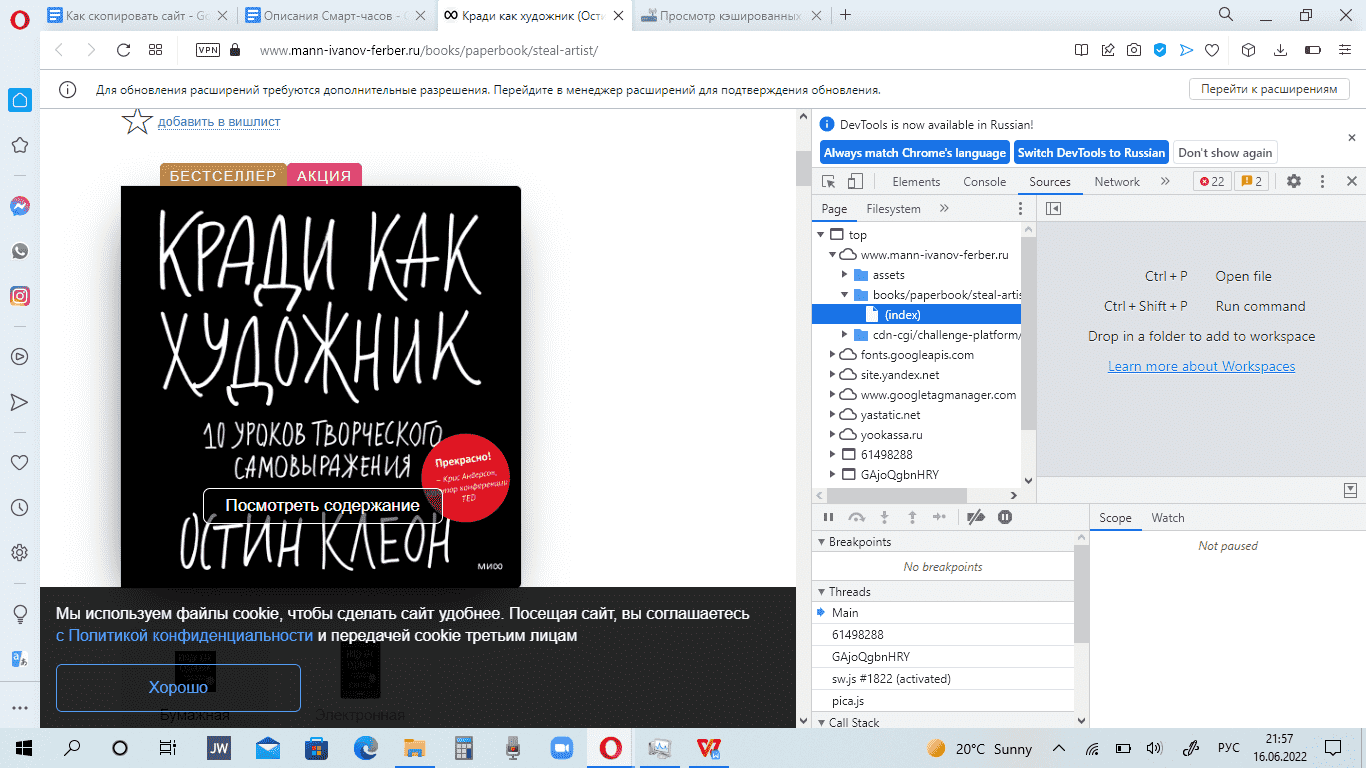Switch to the Elements tab
Viewport: 1366px width, 768px height.
click(916, 181)
